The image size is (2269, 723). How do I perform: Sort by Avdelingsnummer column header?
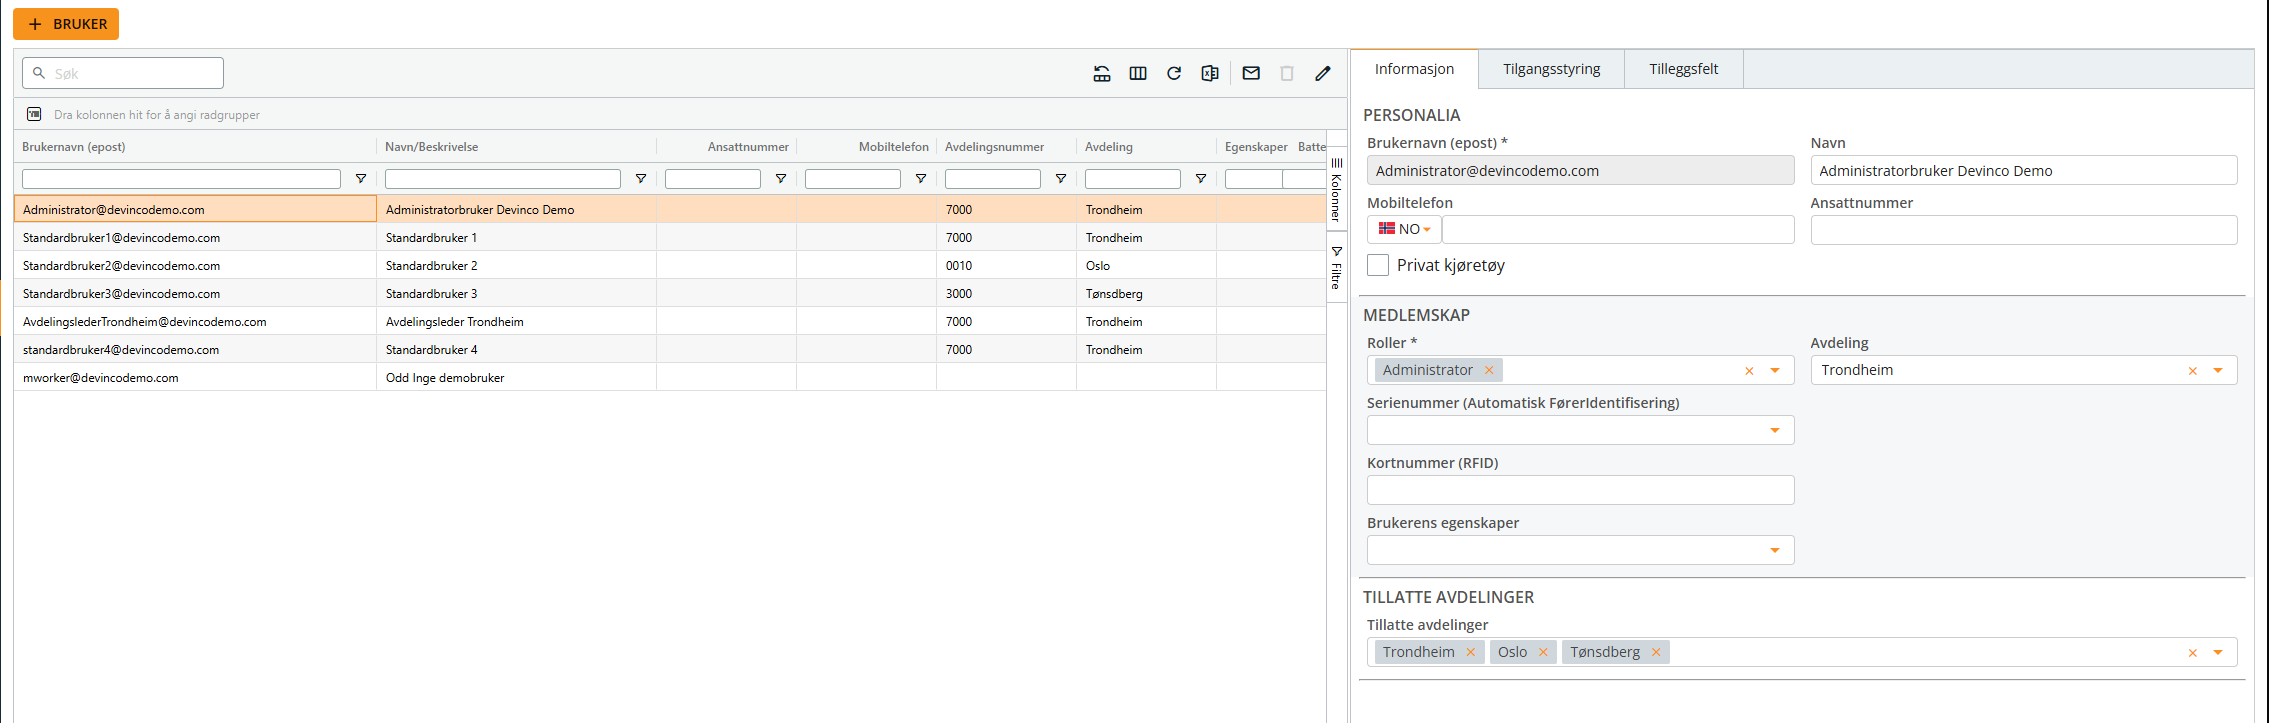[994, 147]
